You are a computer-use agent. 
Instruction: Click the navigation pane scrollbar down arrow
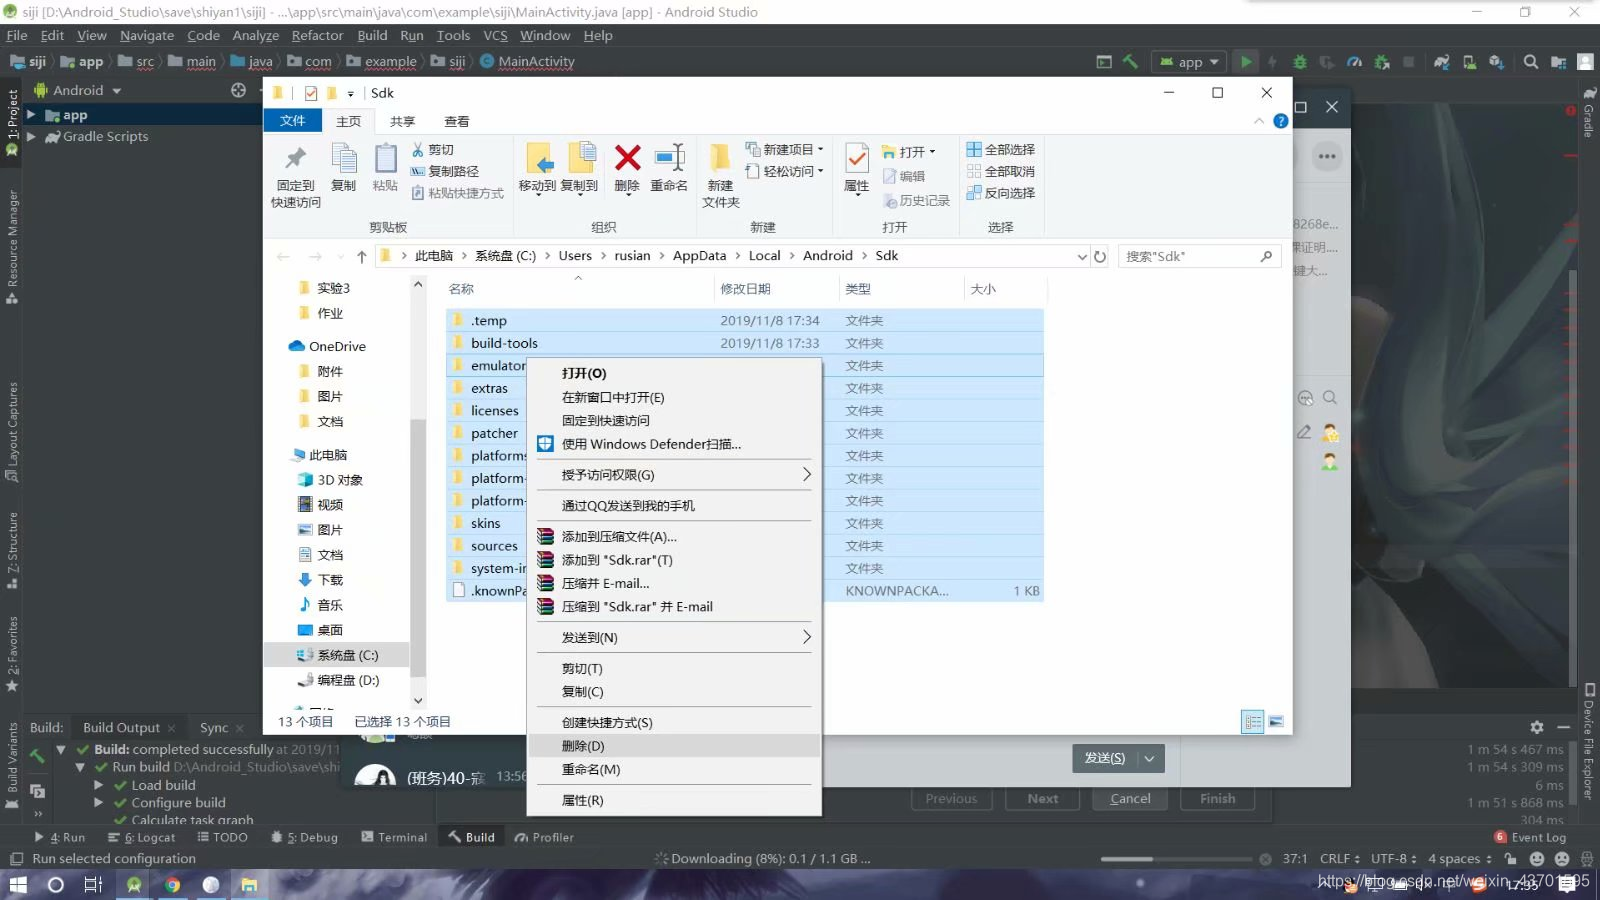tap(418, 700)
